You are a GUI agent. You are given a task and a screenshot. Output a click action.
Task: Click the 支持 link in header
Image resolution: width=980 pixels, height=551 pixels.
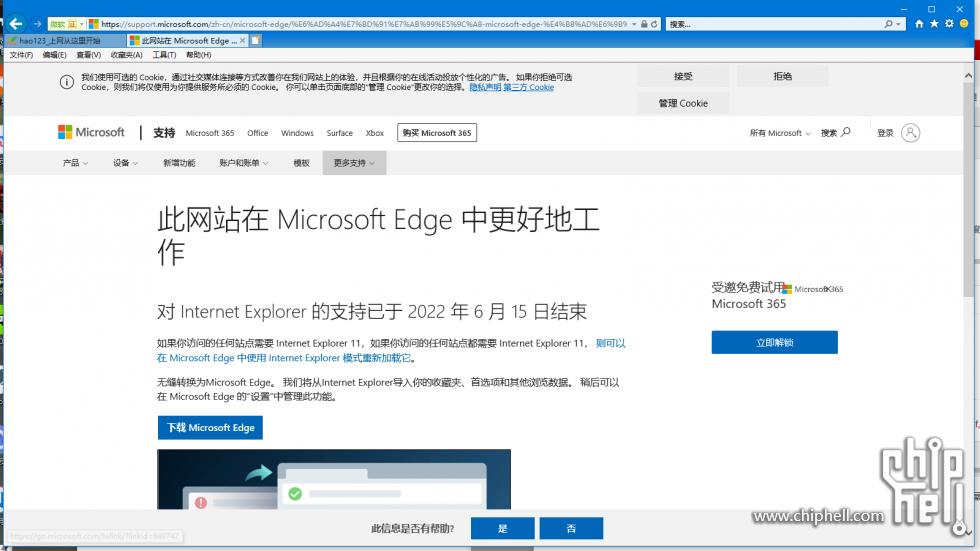pyautogui.click(x=164, y=132)
